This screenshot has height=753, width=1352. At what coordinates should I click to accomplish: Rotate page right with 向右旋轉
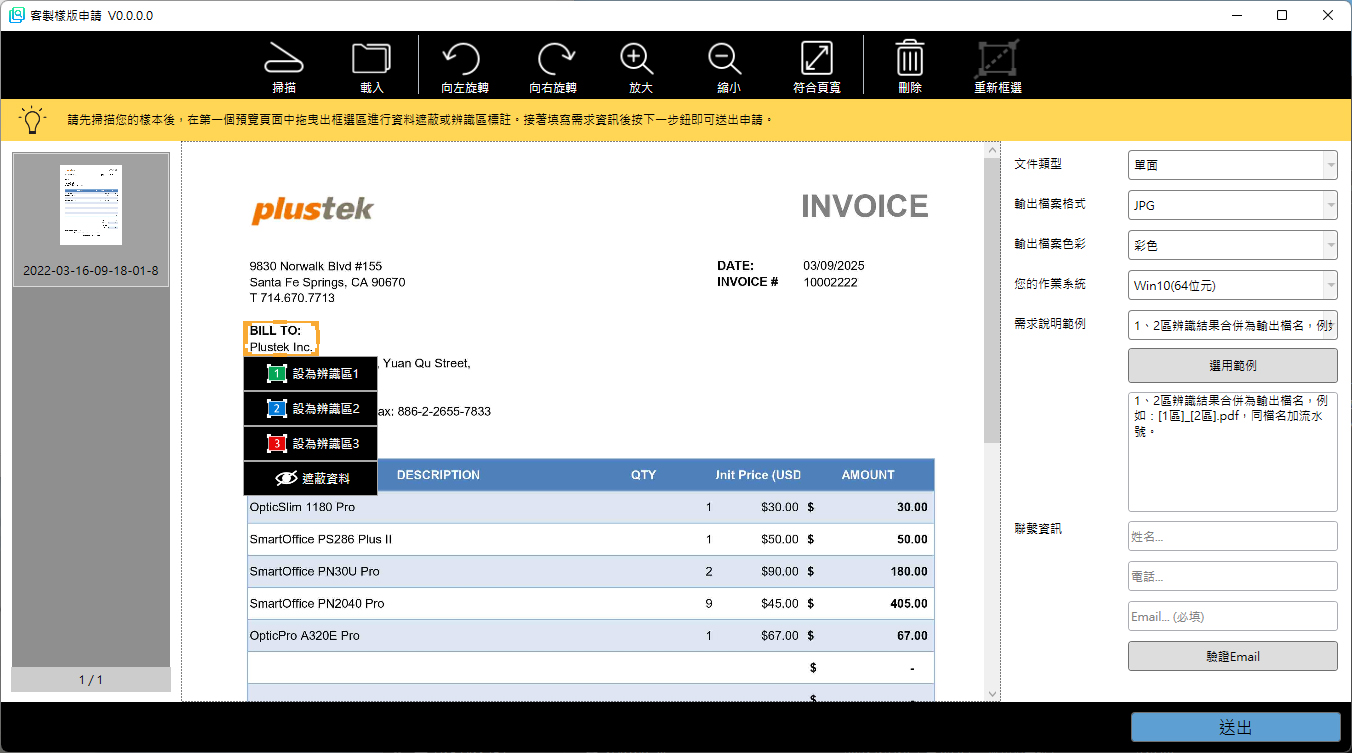553,67
